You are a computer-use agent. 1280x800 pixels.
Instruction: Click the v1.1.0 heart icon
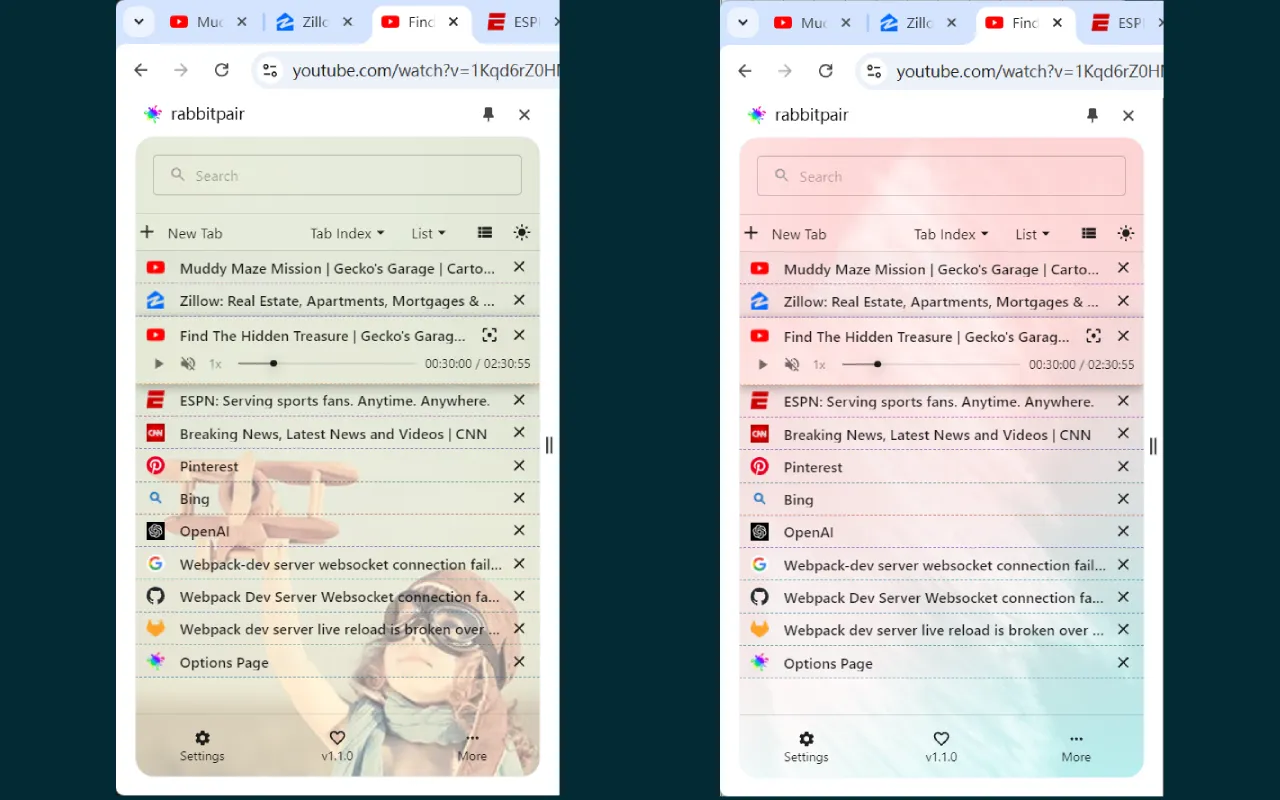(x=337, y=738)
